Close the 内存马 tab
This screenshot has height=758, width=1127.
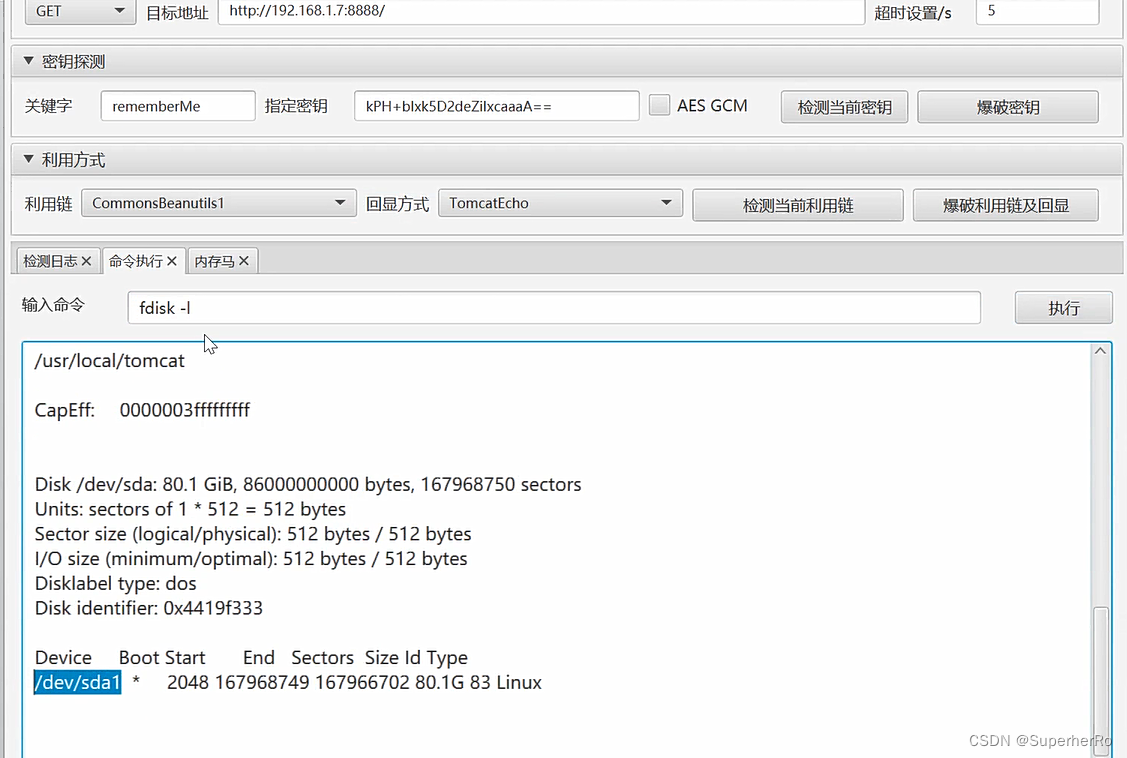pyautogui.click(x=244, y=261)
